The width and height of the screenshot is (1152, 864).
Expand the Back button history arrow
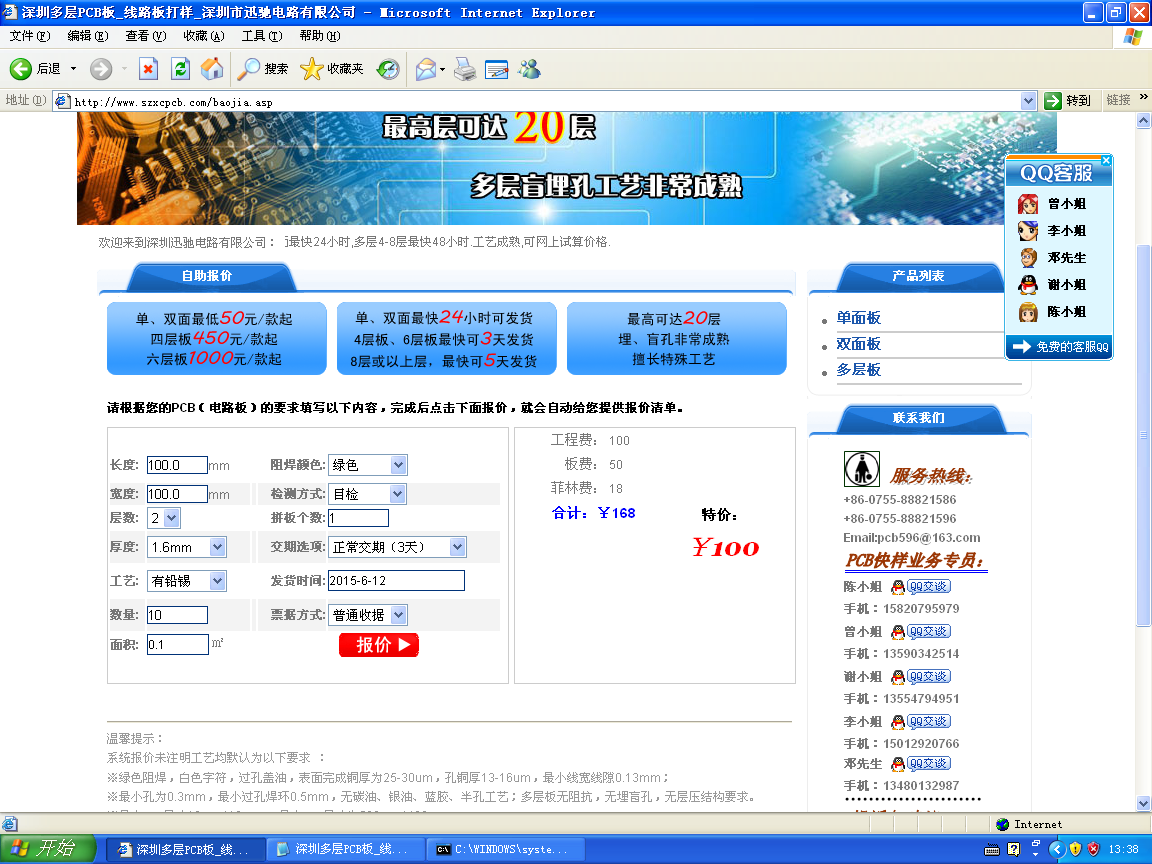pyautogui.click(x=73, y=69)
